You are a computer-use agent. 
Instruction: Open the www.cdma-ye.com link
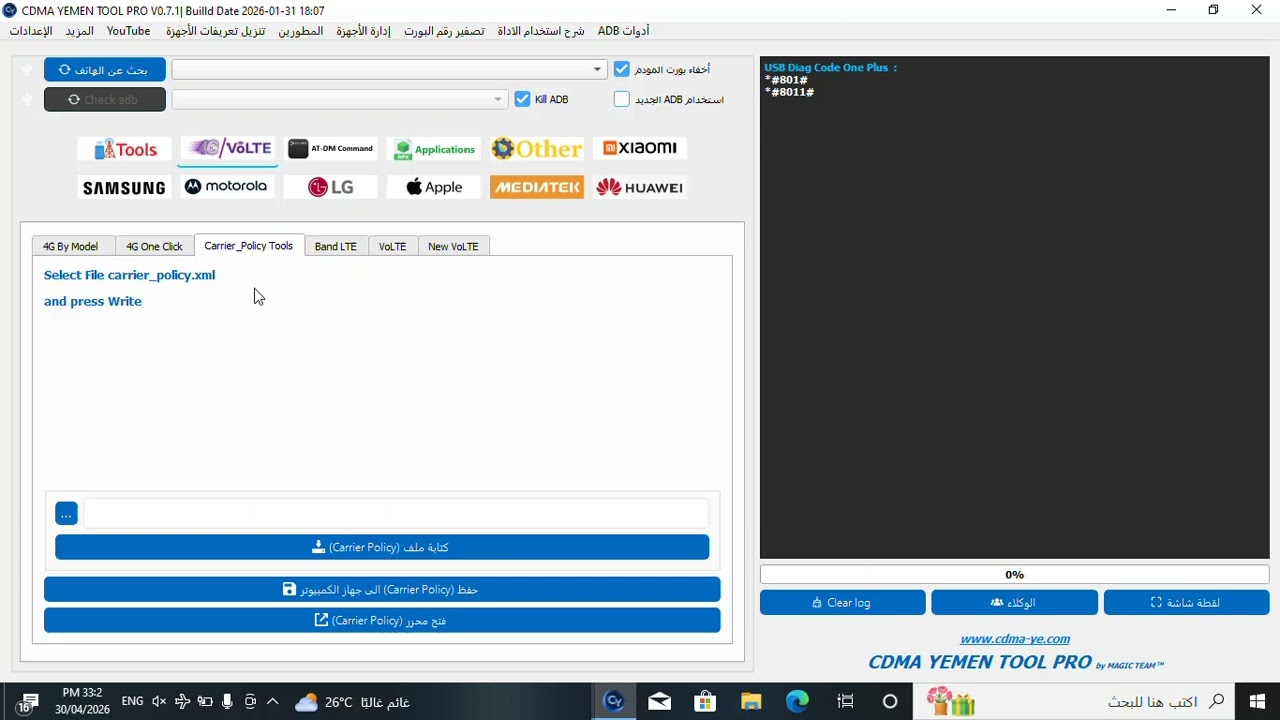click(1014, 639)
